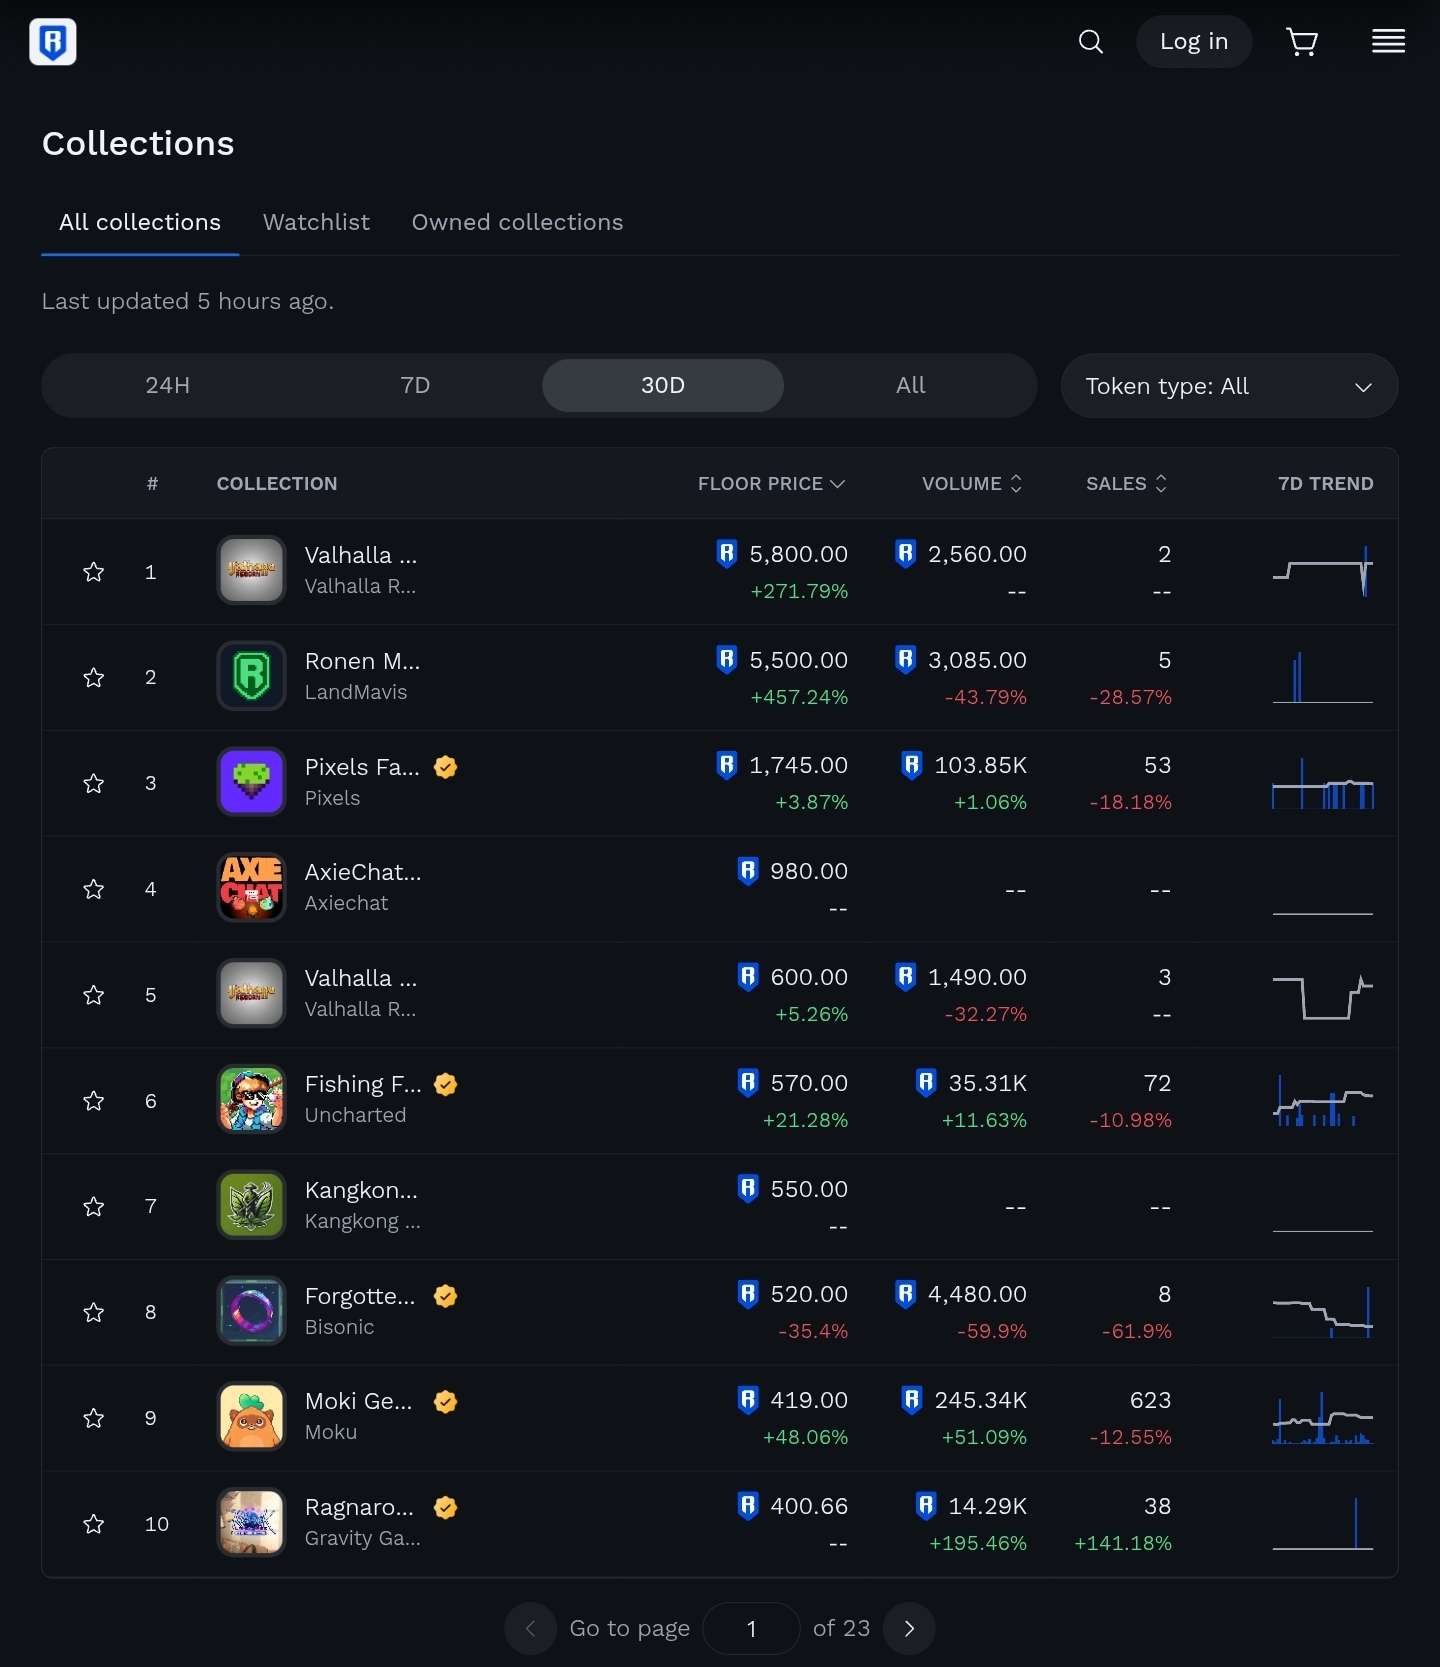Click the AxieChat collection icon
1440x1667 pixels.
tap(252, 888)
